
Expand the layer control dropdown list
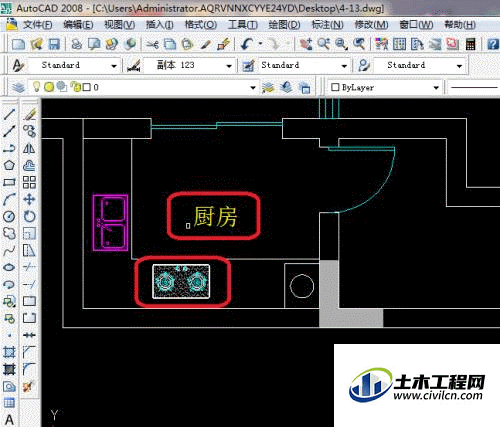pyautogui.click(x=253, y=88)
